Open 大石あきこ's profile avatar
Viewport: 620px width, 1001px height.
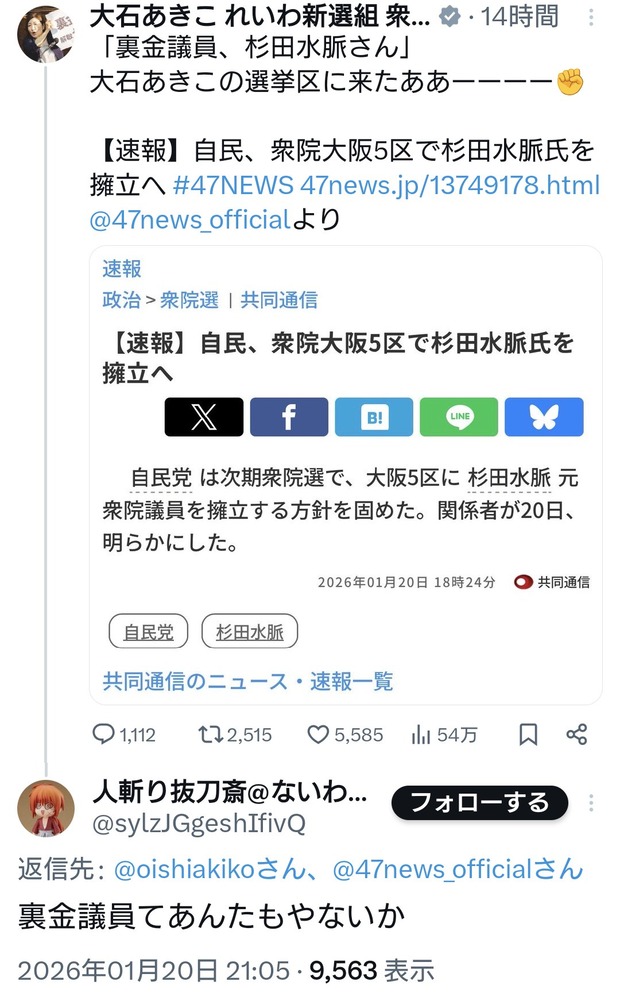tap(45, 34)
